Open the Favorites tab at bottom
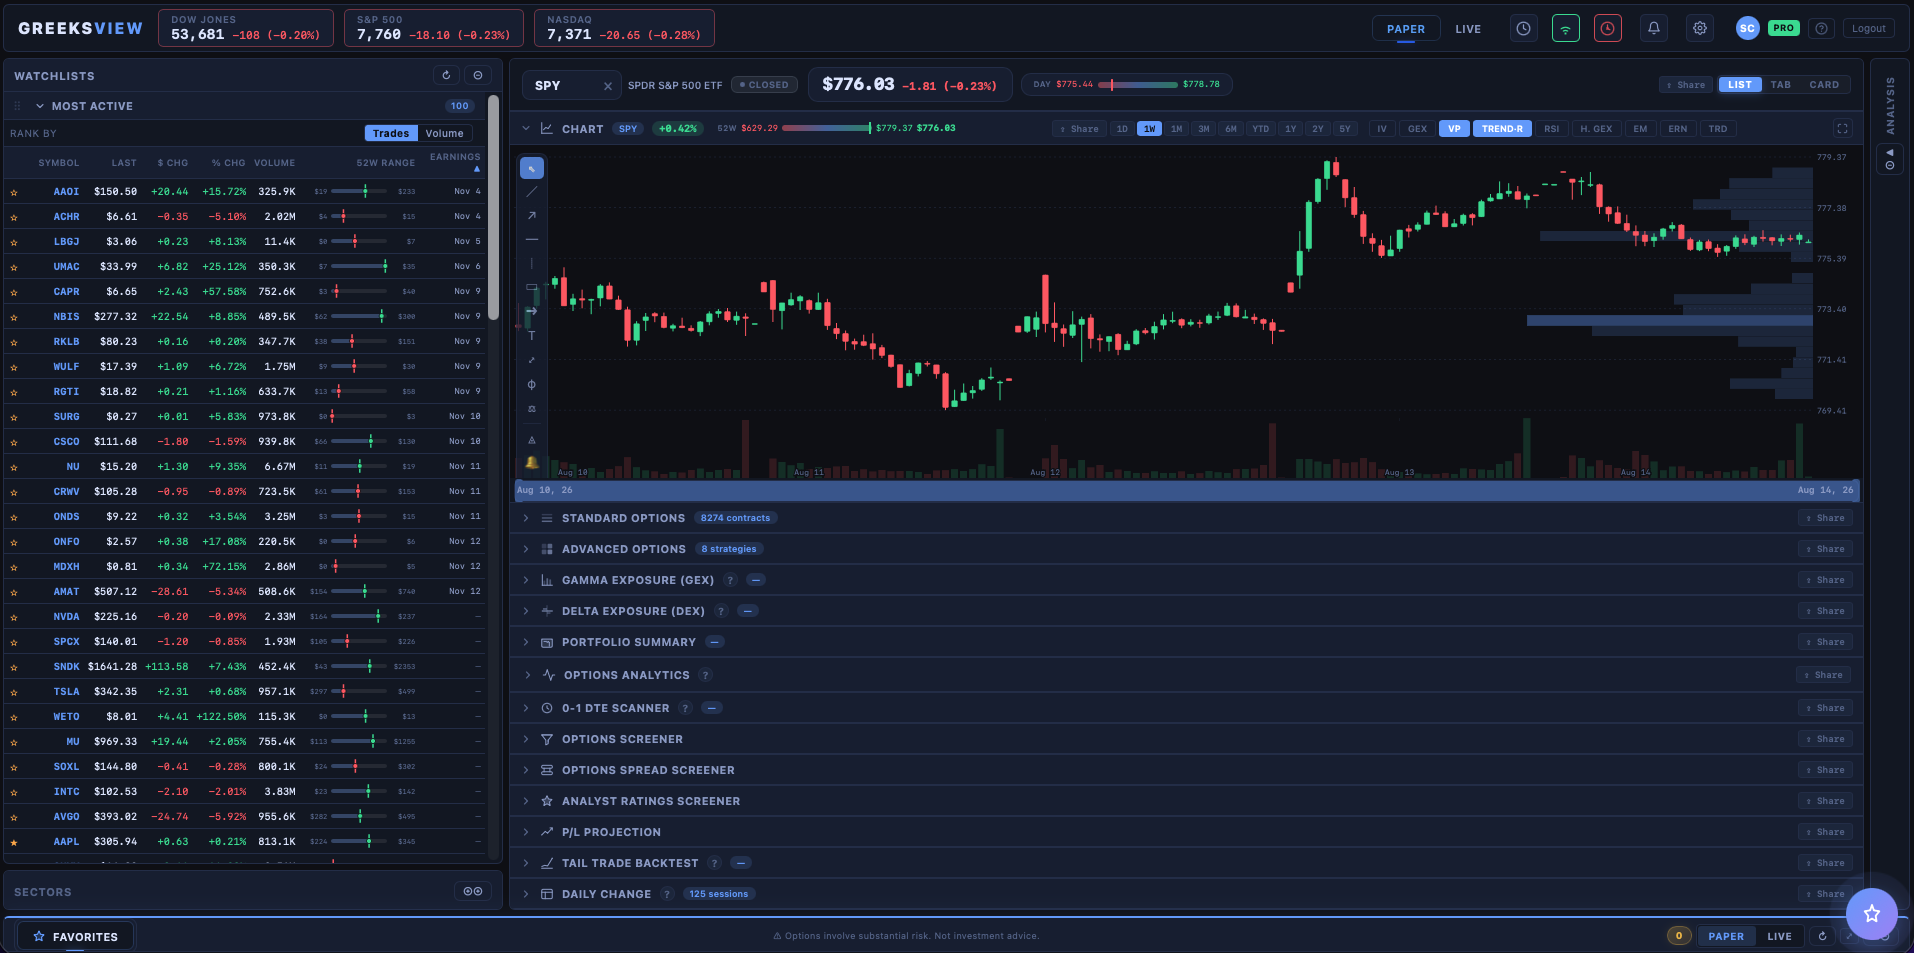This screenshot has height=953, width=1914. (75, 937)
